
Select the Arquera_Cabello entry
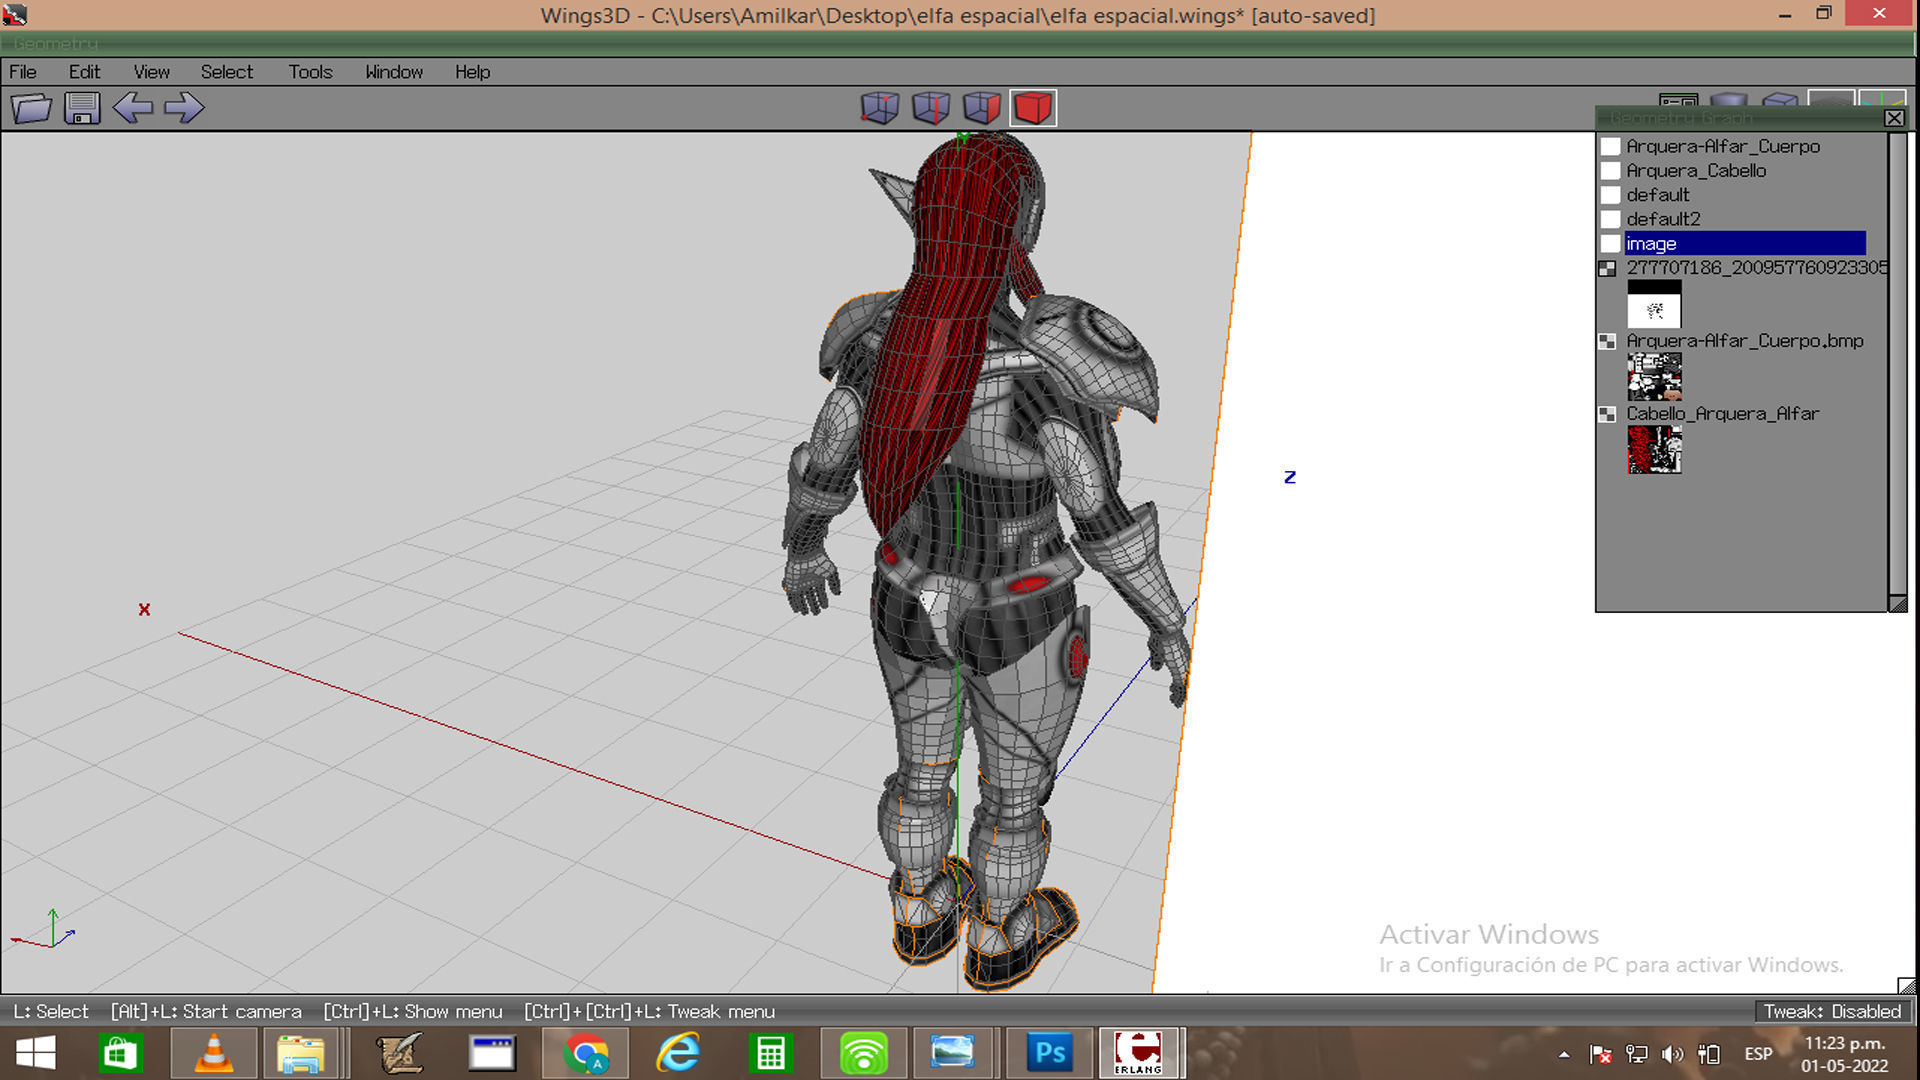1696,171
